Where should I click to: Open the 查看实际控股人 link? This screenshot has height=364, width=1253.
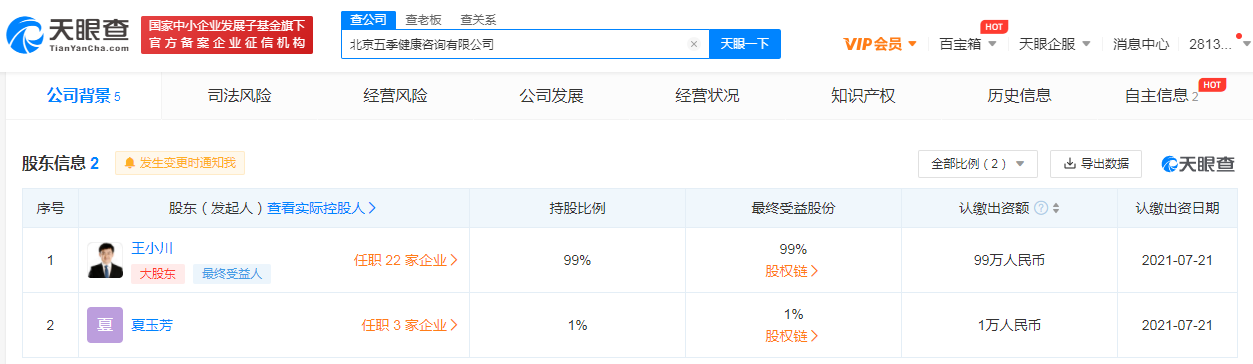(322, 208)
